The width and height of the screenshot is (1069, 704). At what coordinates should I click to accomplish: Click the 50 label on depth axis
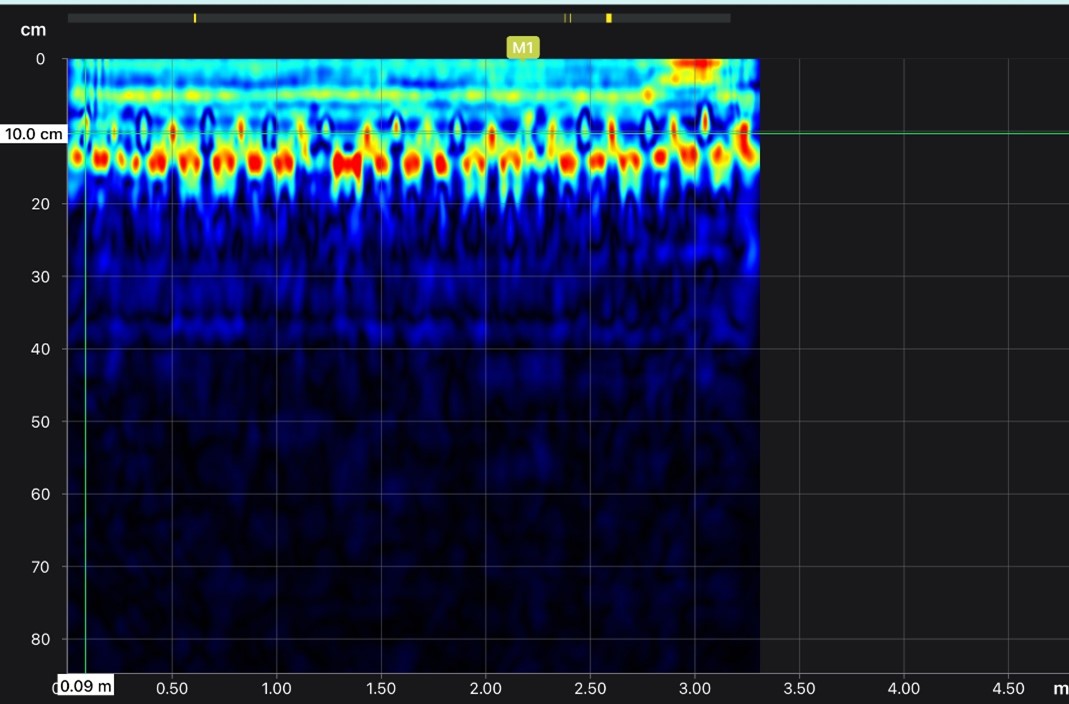41,422
